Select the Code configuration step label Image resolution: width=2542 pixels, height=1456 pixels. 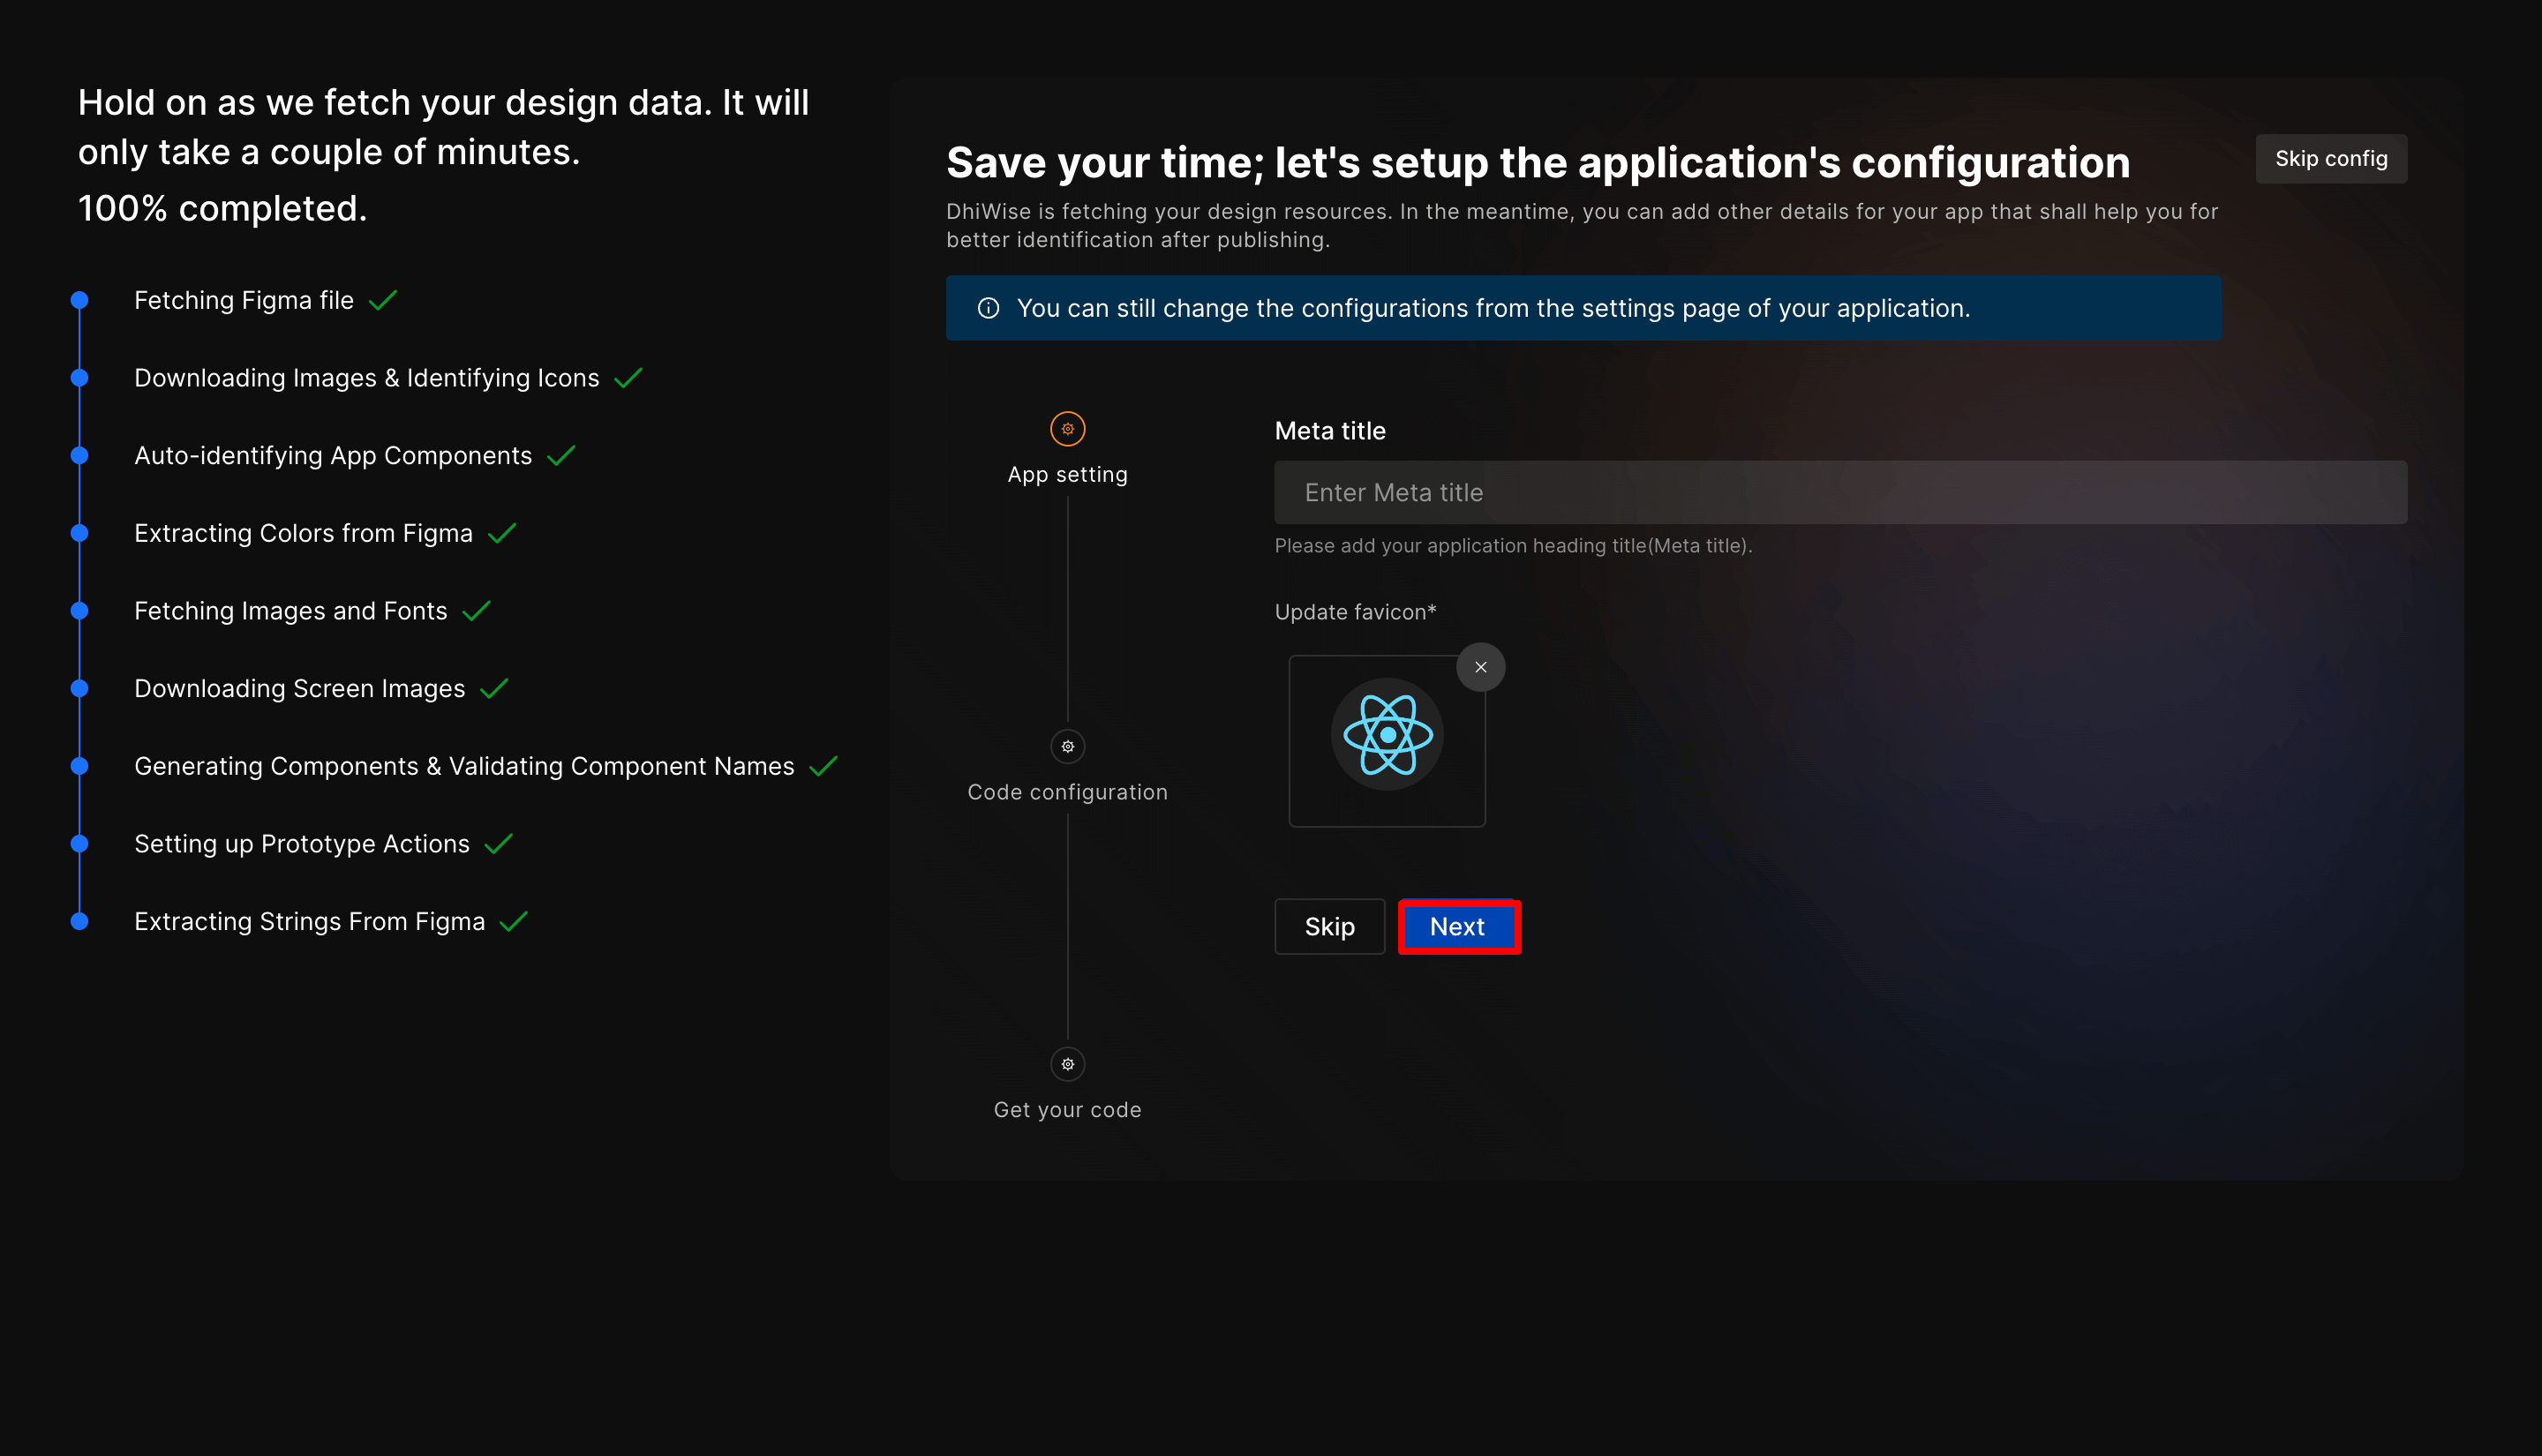click(x=1067, y=792)
